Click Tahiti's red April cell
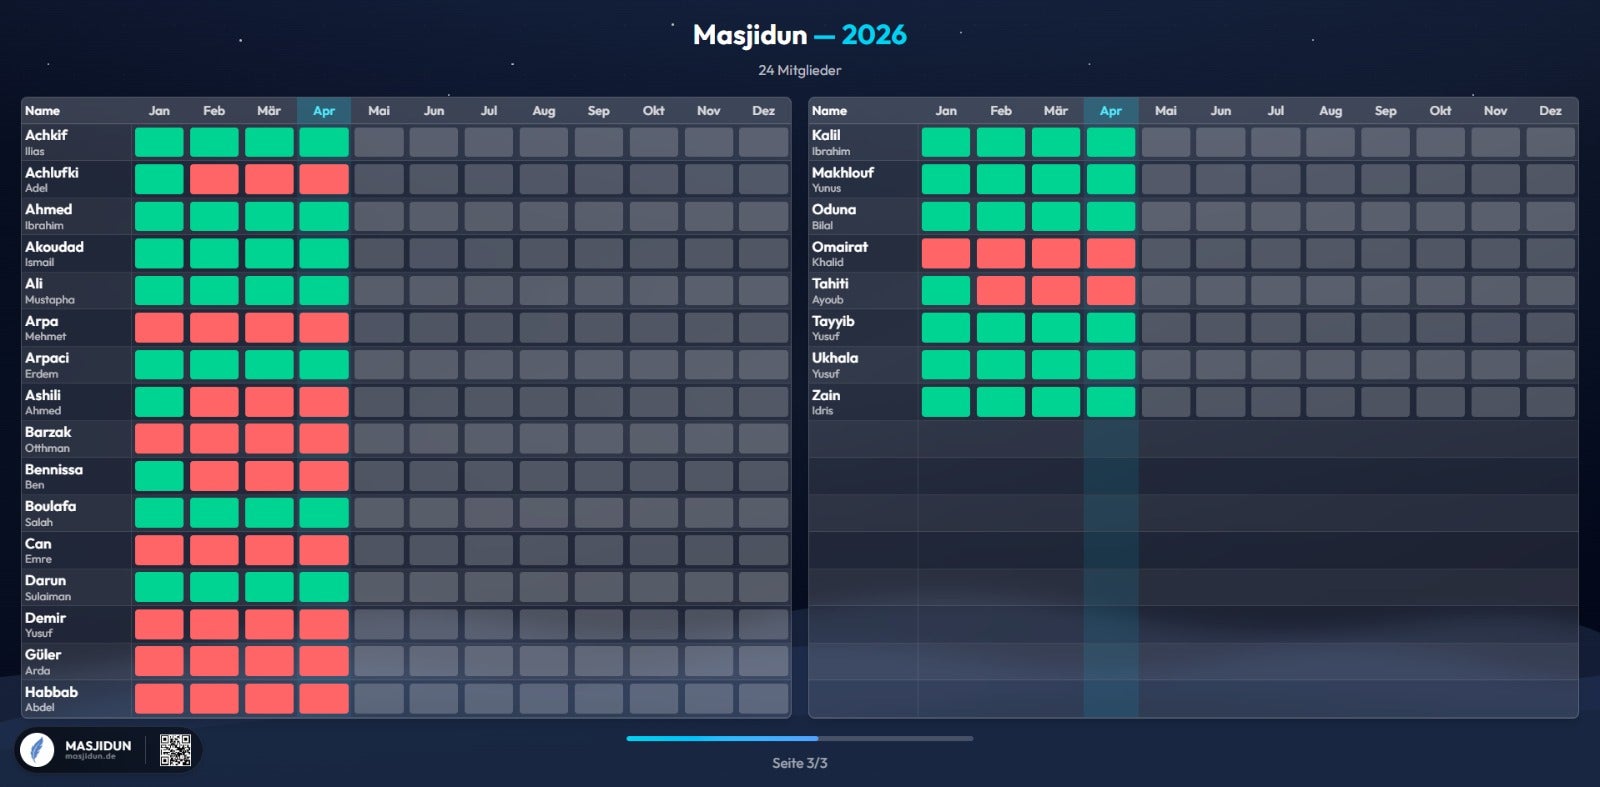The image size is (1600, 787). (x=1111, y=291)
